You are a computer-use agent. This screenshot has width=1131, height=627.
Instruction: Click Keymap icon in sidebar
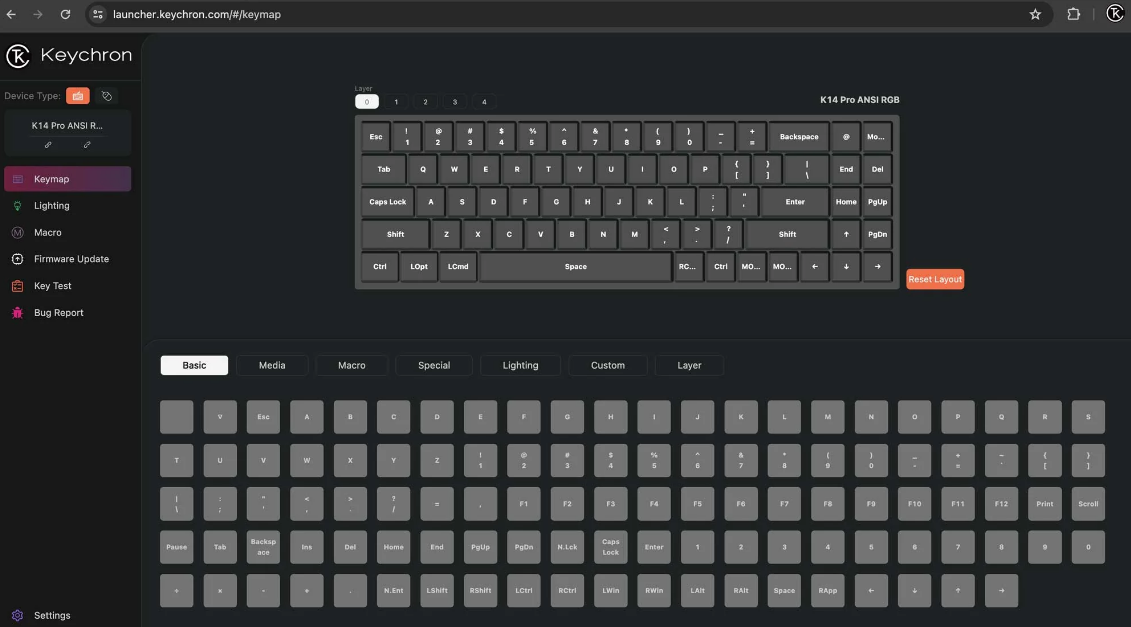18,179
